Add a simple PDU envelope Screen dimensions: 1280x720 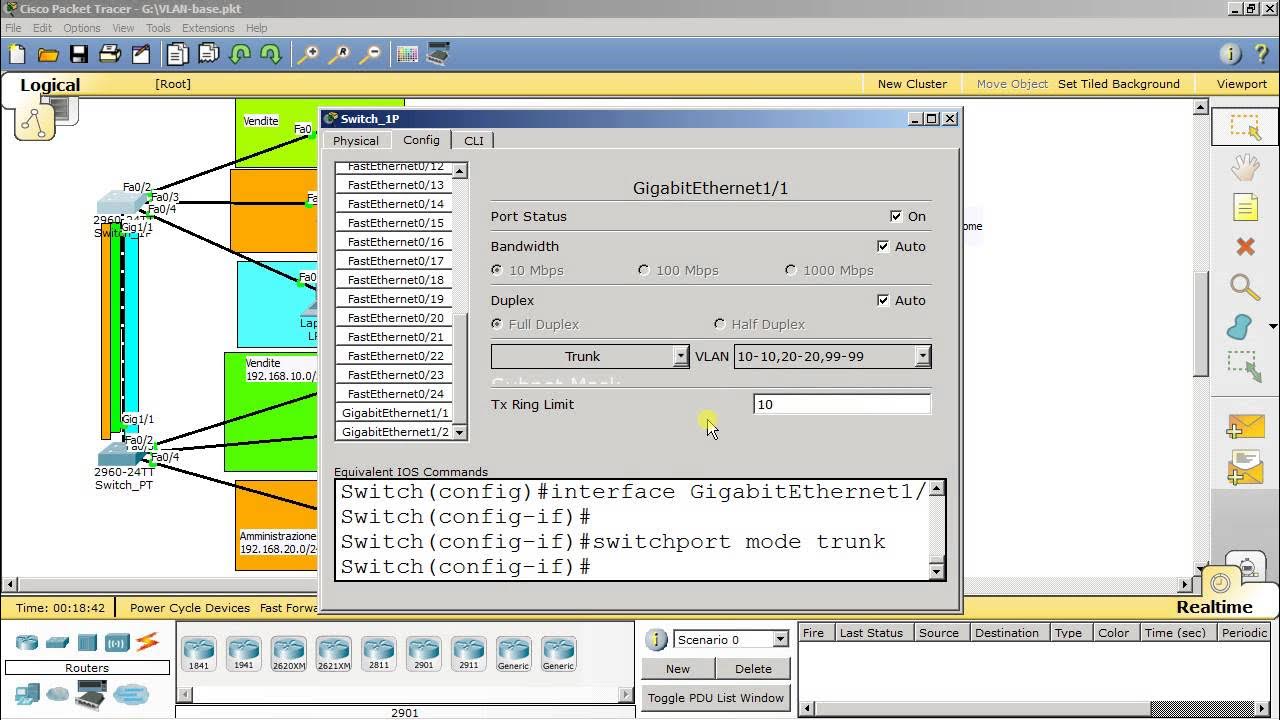tap(1245, 427)
